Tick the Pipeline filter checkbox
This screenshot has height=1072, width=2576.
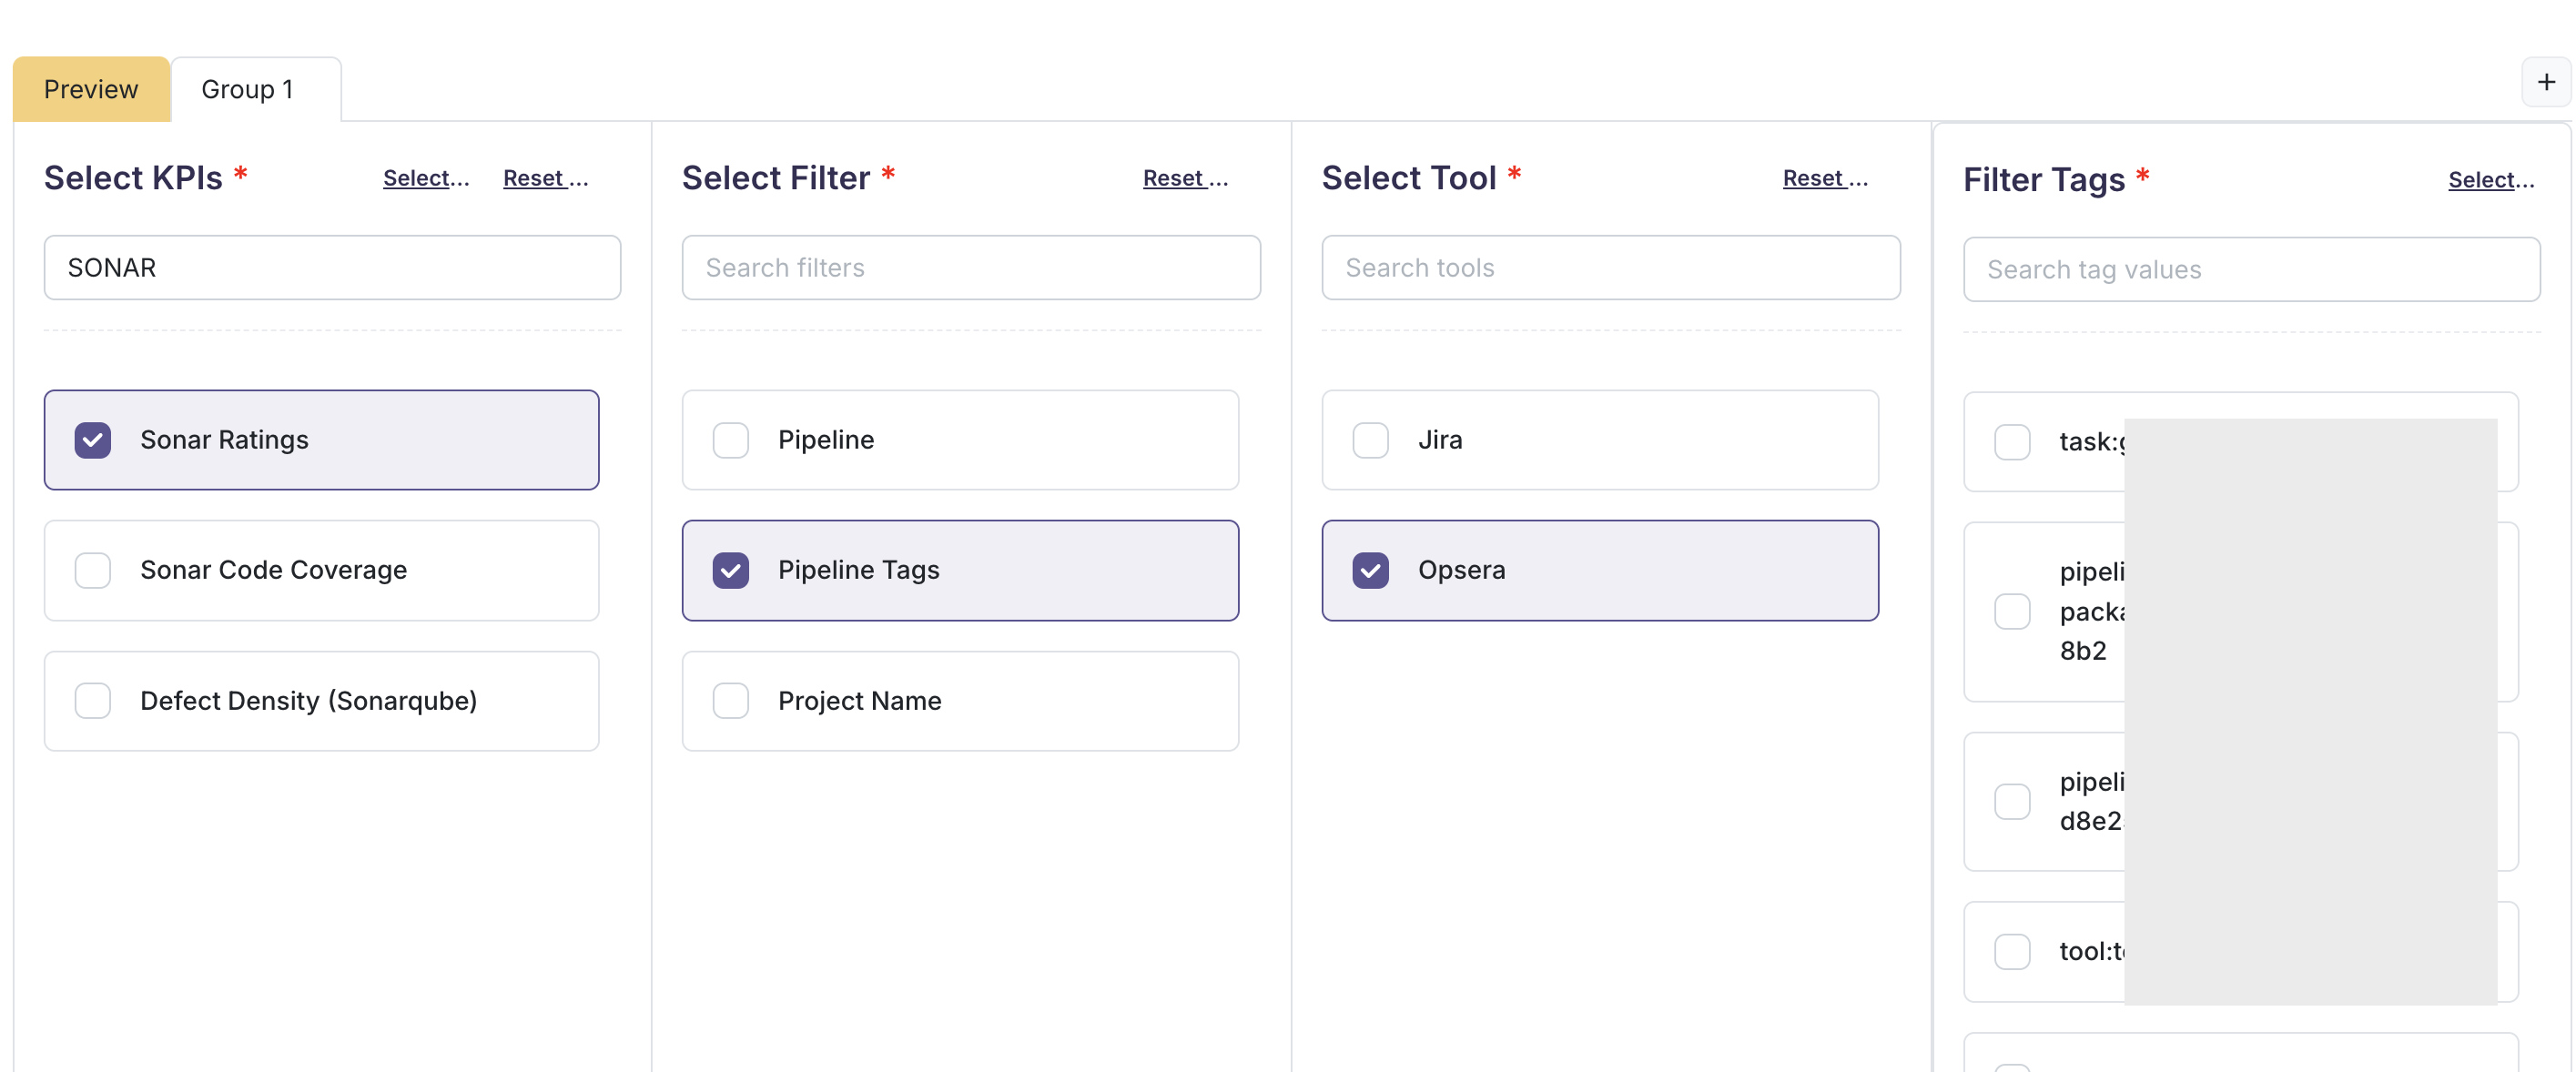[731, 440]
